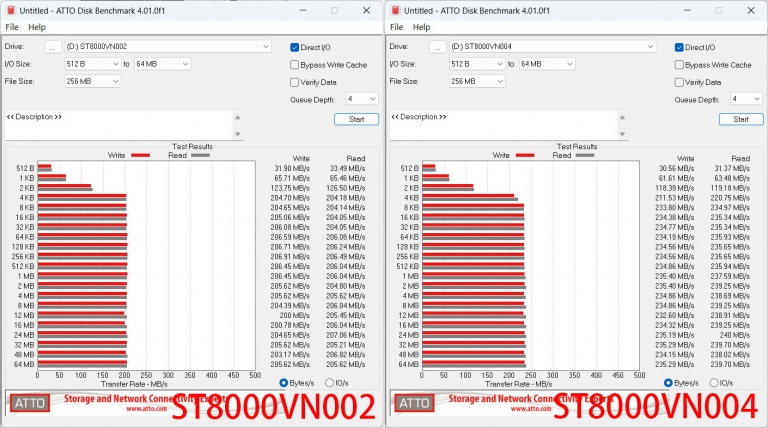Click red Write legend swatch in ST8000VN002 window

(x=141, y=155)
